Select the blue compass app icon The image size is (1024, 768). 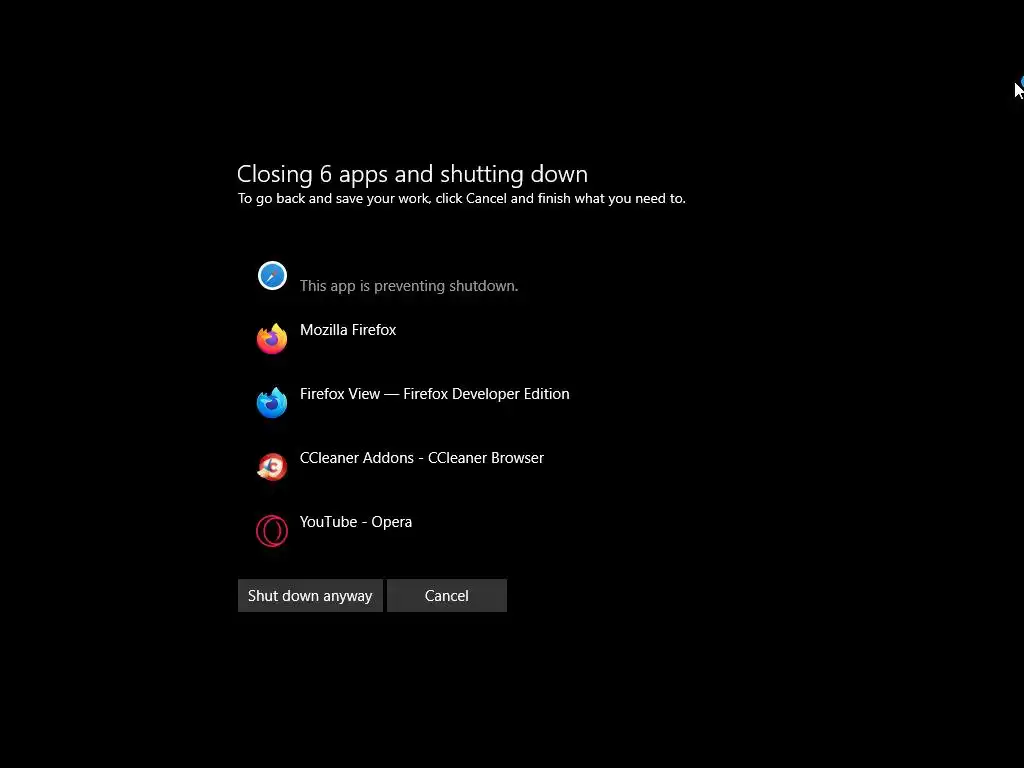[272, 276]
